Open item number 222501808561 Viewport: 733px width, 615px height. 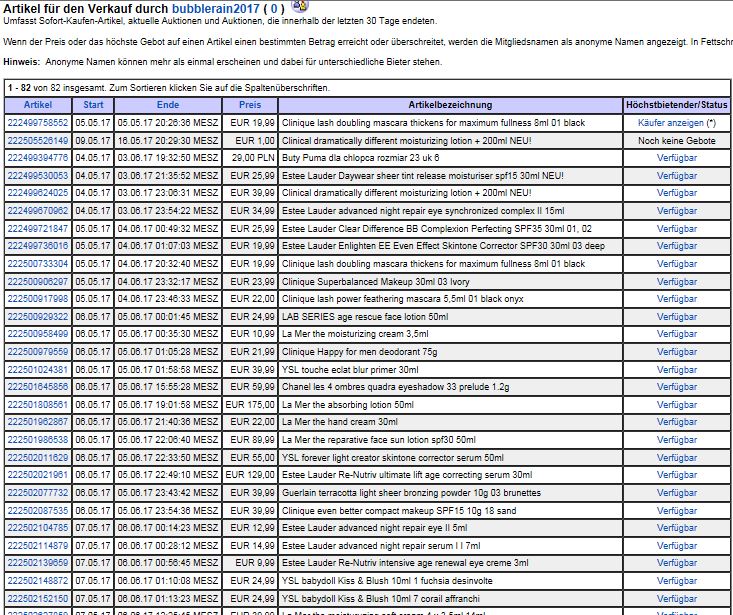point(38,405)
